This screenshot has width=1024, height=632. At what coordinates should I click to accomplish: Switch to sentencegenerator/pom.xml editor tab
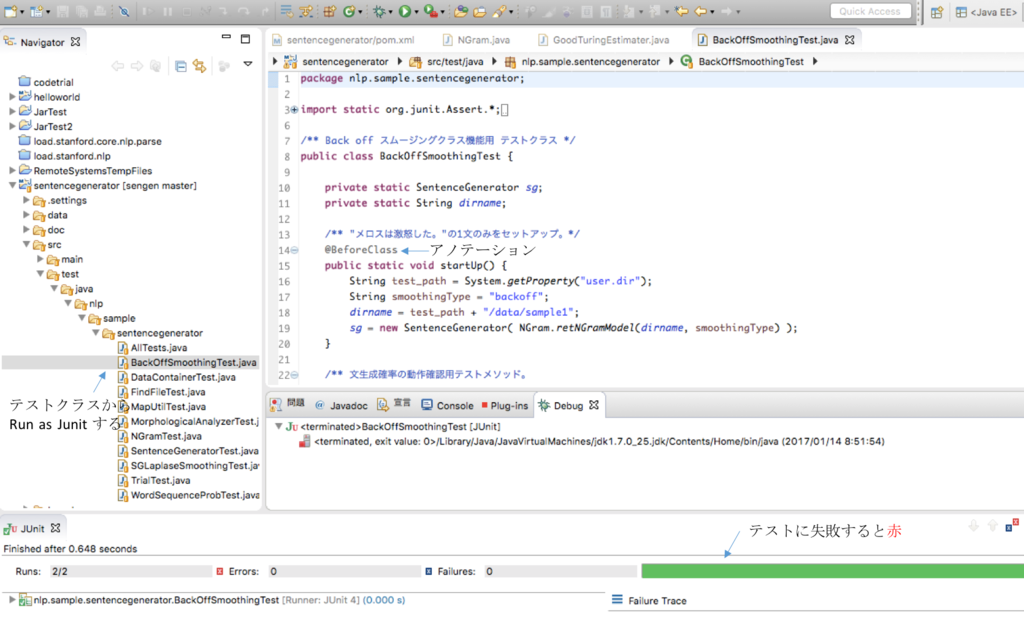click(344, 40)
